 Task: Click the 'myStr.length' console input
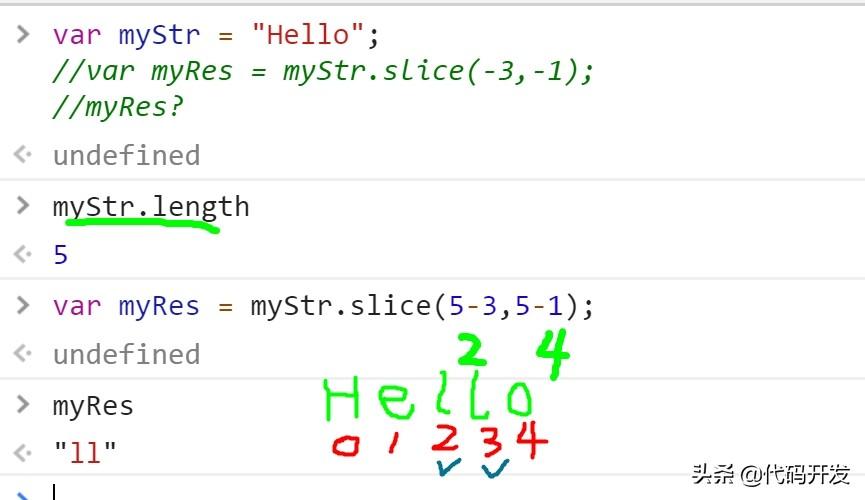coord(151,208)
